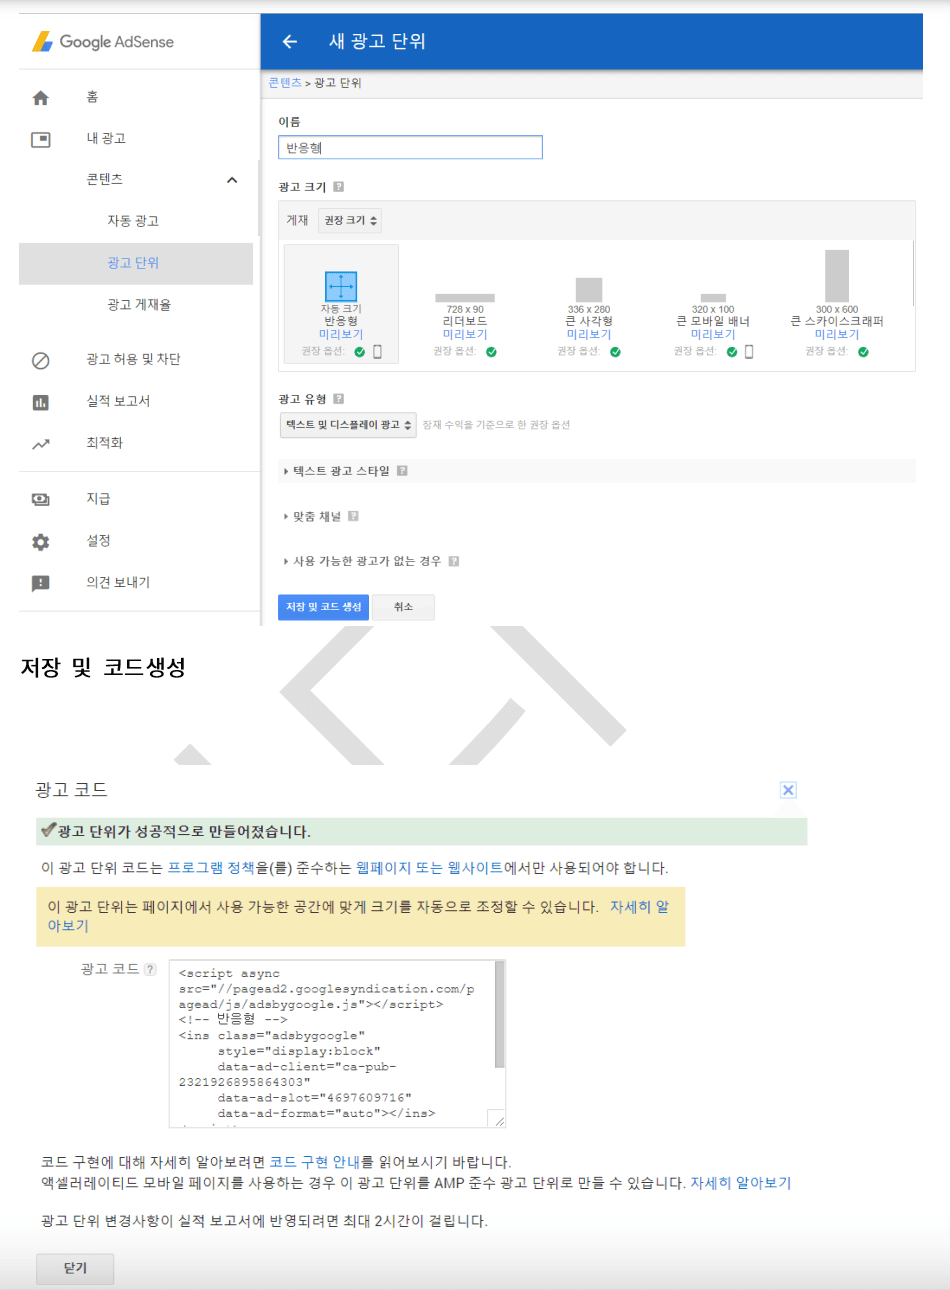
Task: Open 의견 보내기 in the sidebar
Action: tap(118, 583)
